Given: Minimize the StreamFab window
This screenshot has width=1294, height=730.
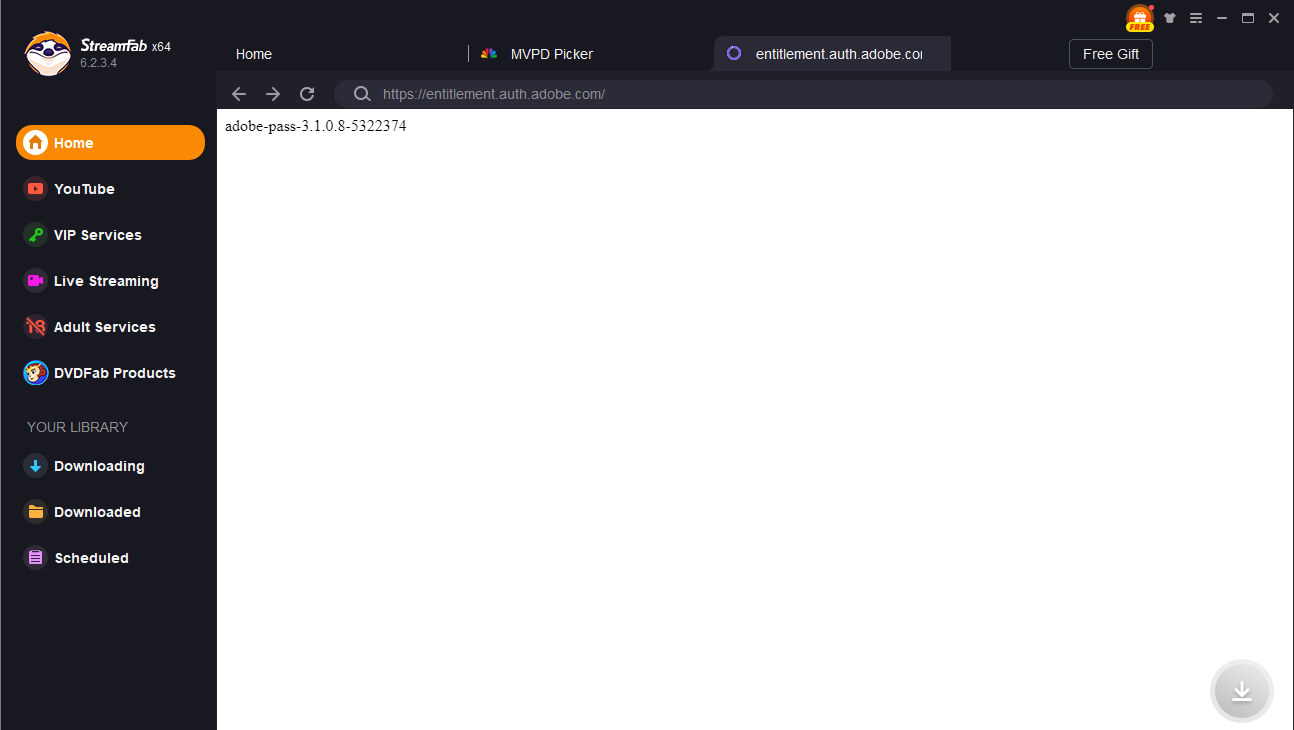Looking at the screenshot, I should pyautogui.click(x=1221, y=18).
